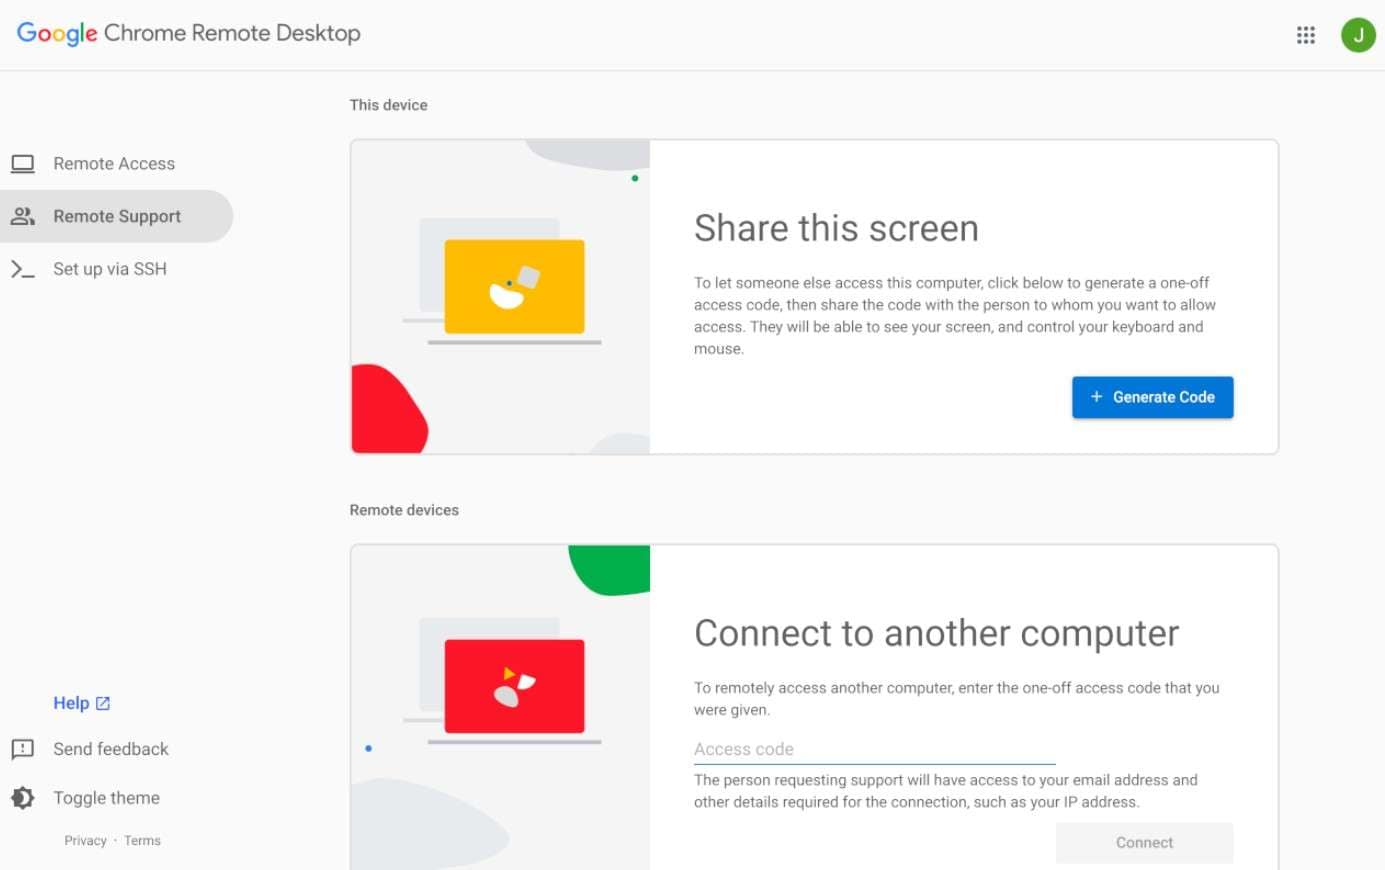The width and height of the screenshot is (1385, 870).
Task: Click the external link icon beside Help
Action: click(102, 704)
